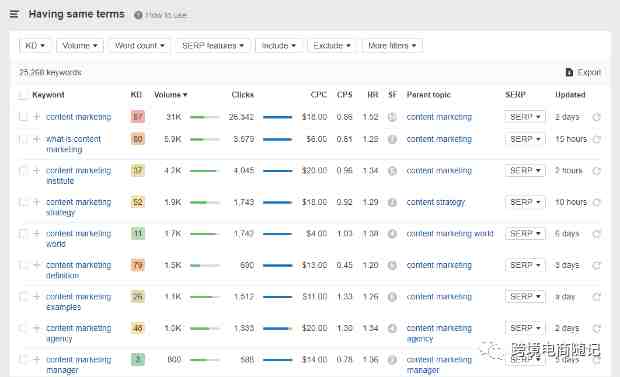The image size is (620, 377).
Task: Refresh the 'content marketing institute' row
Action: point(596,171)
